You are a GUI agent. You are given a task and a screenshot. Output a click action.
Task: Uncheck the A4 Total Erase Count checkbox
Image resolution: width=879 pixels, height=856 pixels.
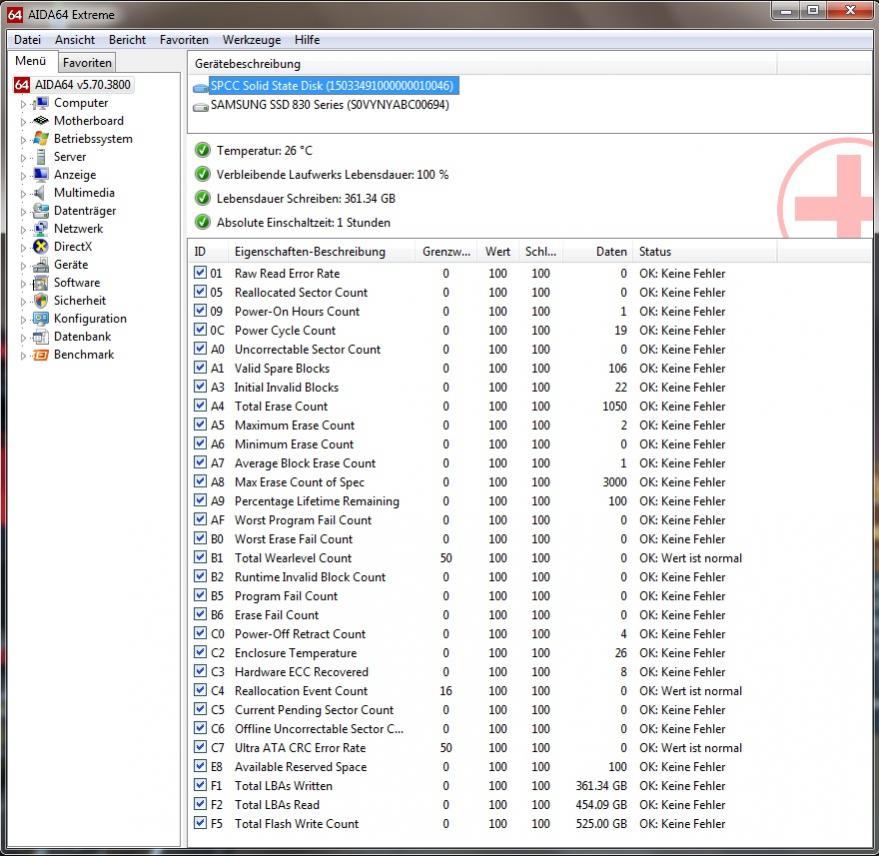(200, 405)
